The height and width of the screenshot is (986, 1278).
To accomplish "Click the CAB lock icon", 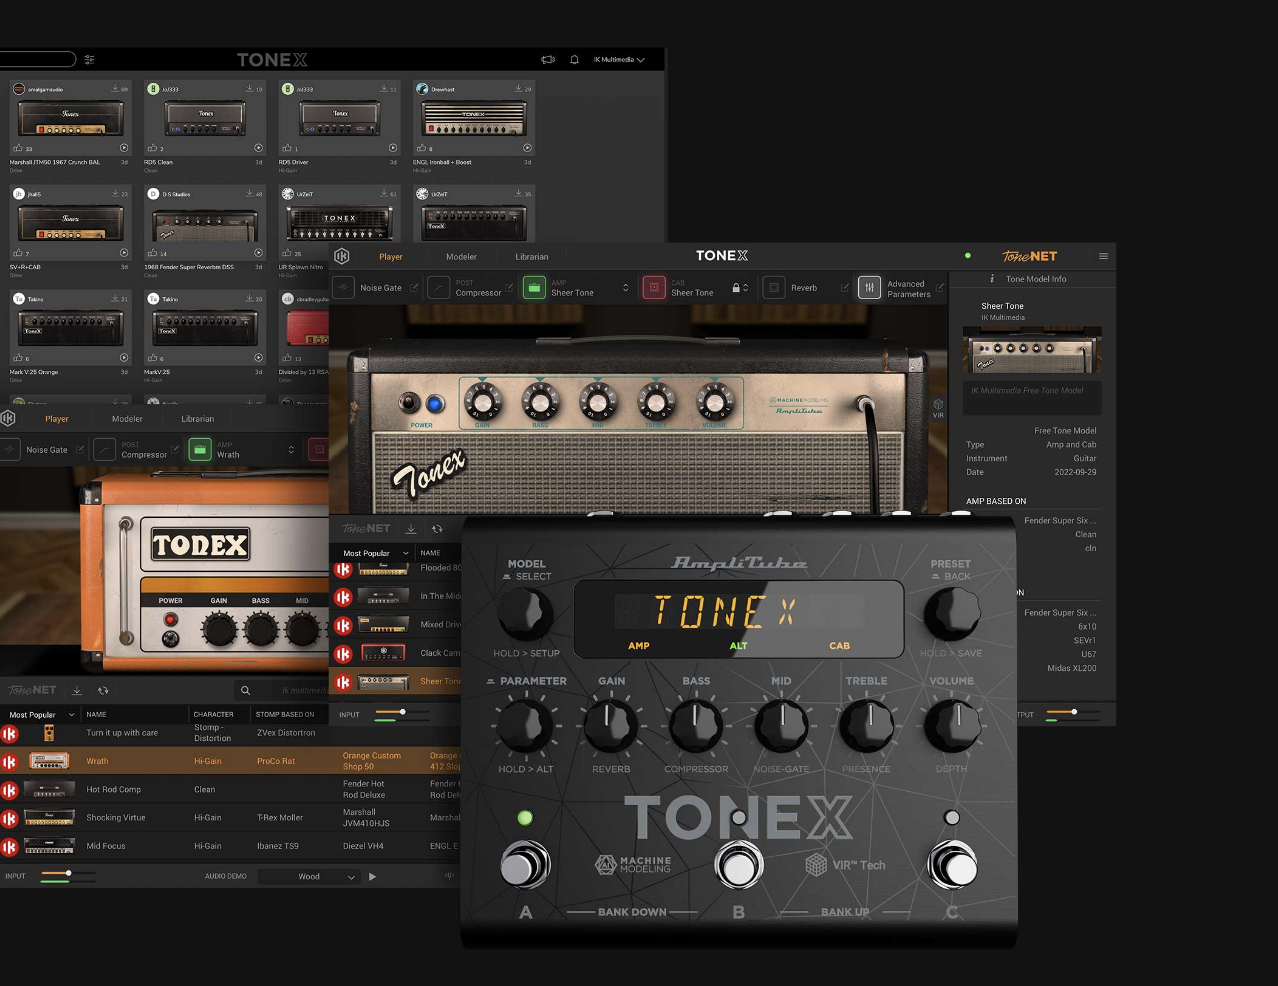I will (736, 288).
